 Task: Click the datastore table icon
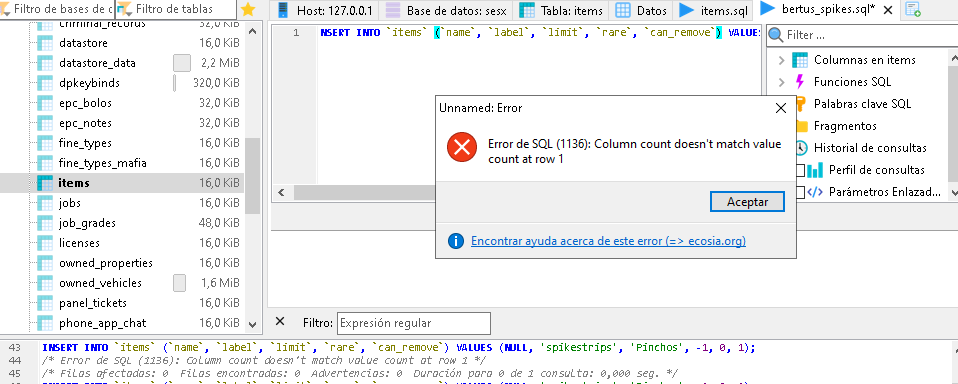(45, 43)
